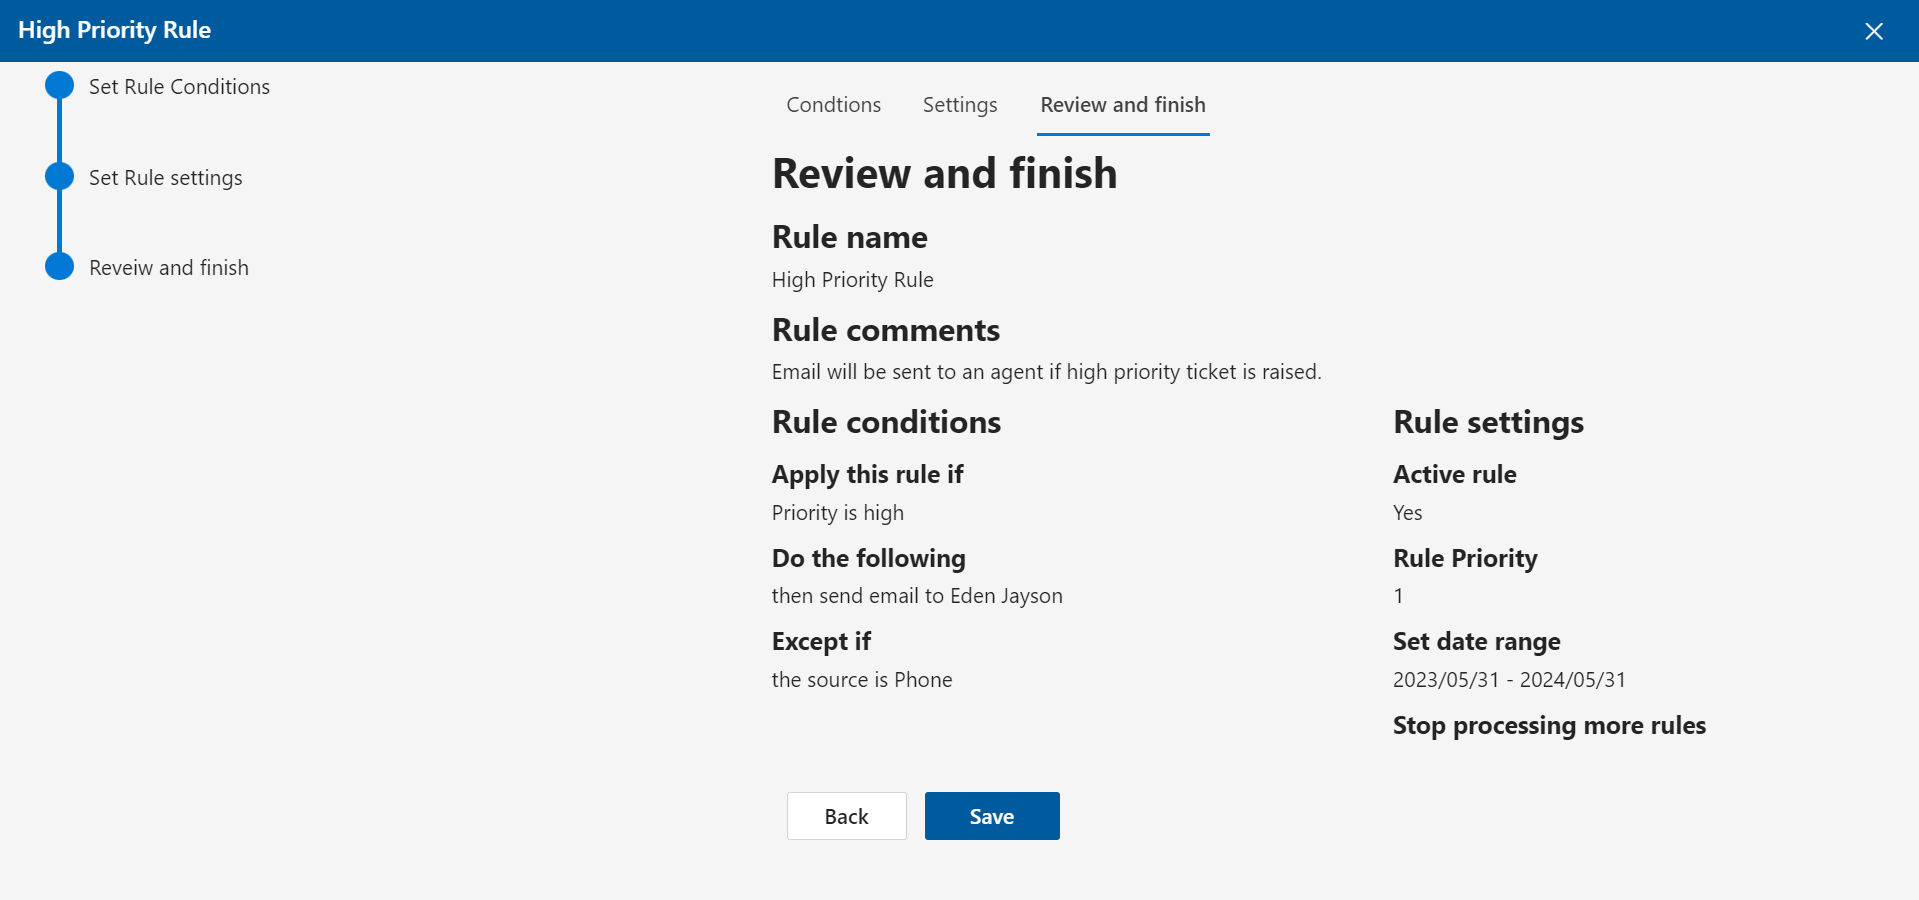Click the High Priority Rule dialog title
Viewport: 1919px width, 900px height.
(x=114, y=30)
